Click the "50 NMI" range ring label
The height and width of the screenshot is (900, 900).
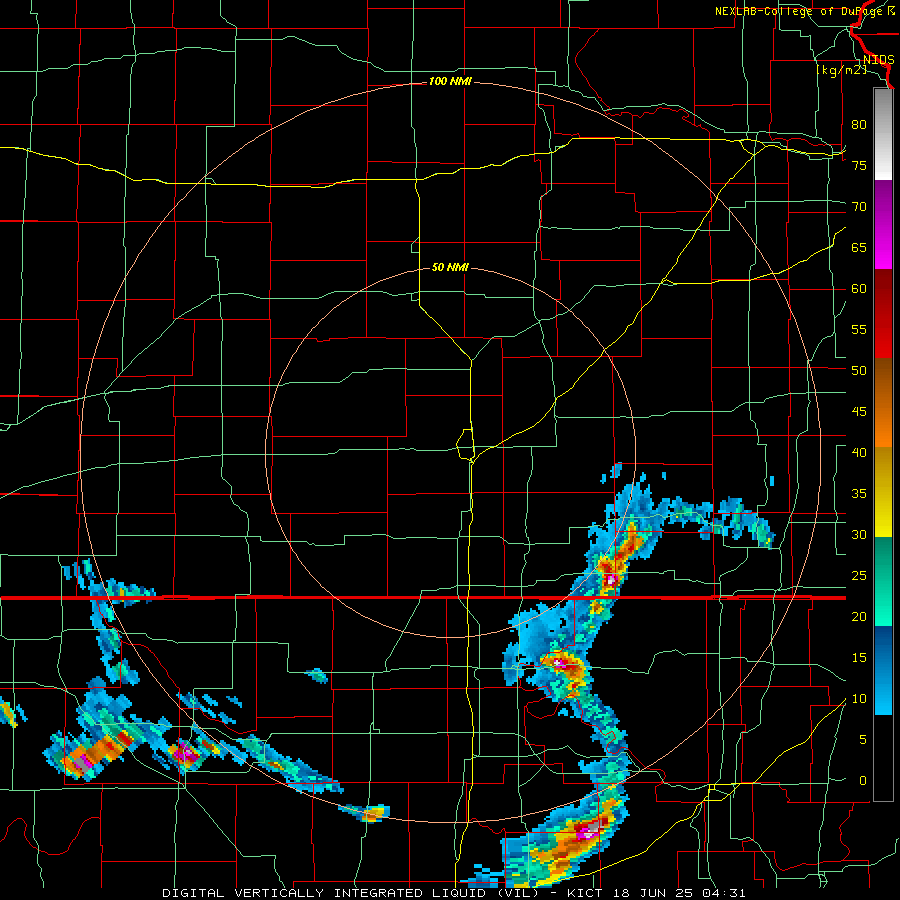pos(450,267)
